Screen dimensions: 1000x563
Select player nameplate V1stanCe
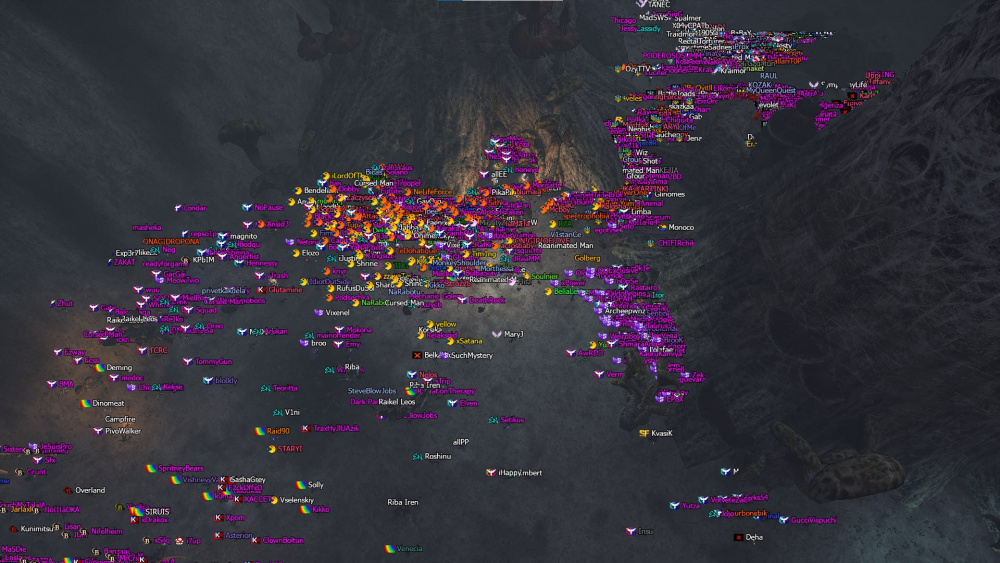pyautogui.click(x=565, y=235)
